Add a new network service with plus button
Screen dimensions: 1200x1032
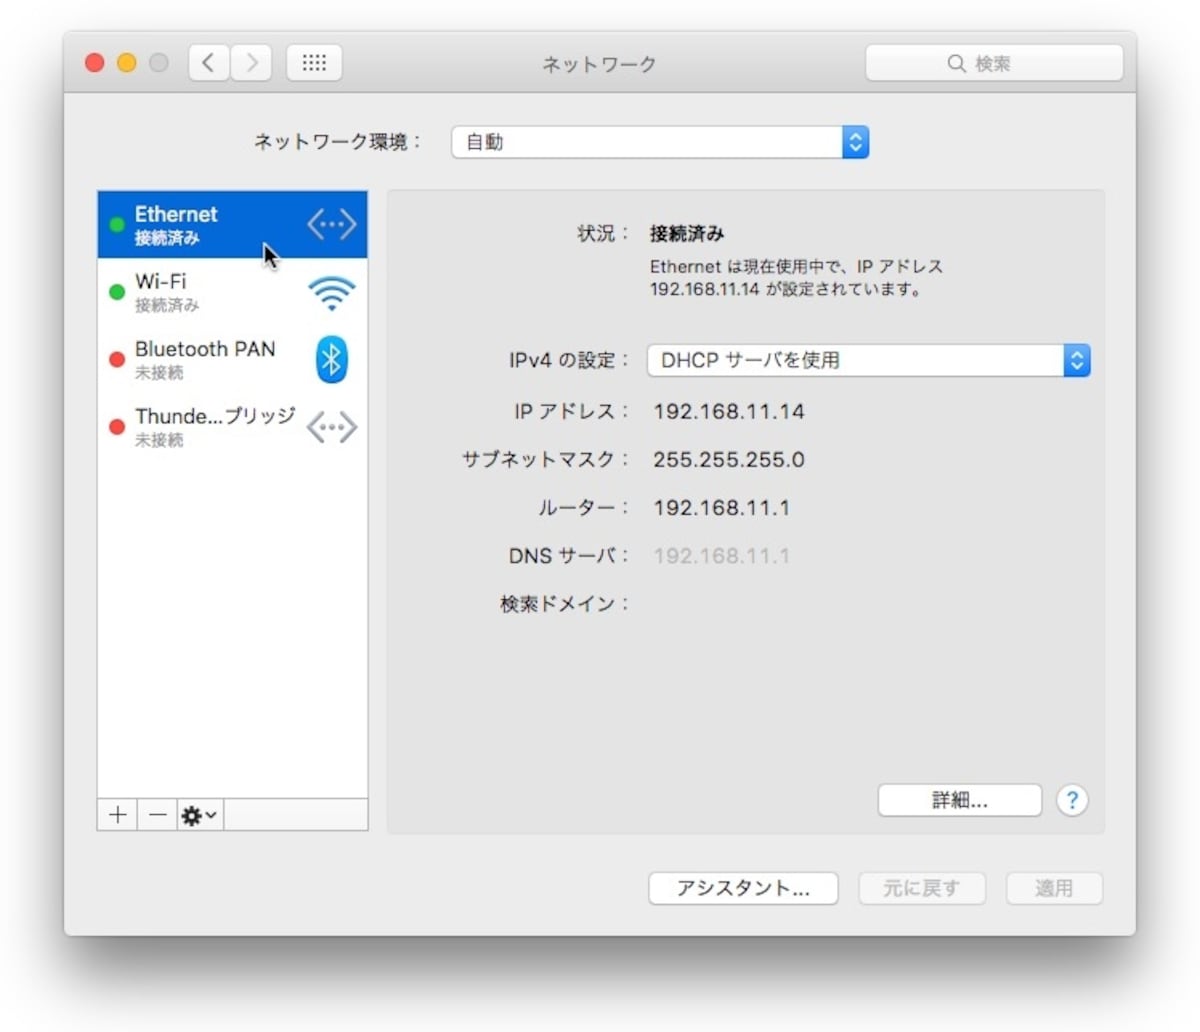(x=117, y=815)
